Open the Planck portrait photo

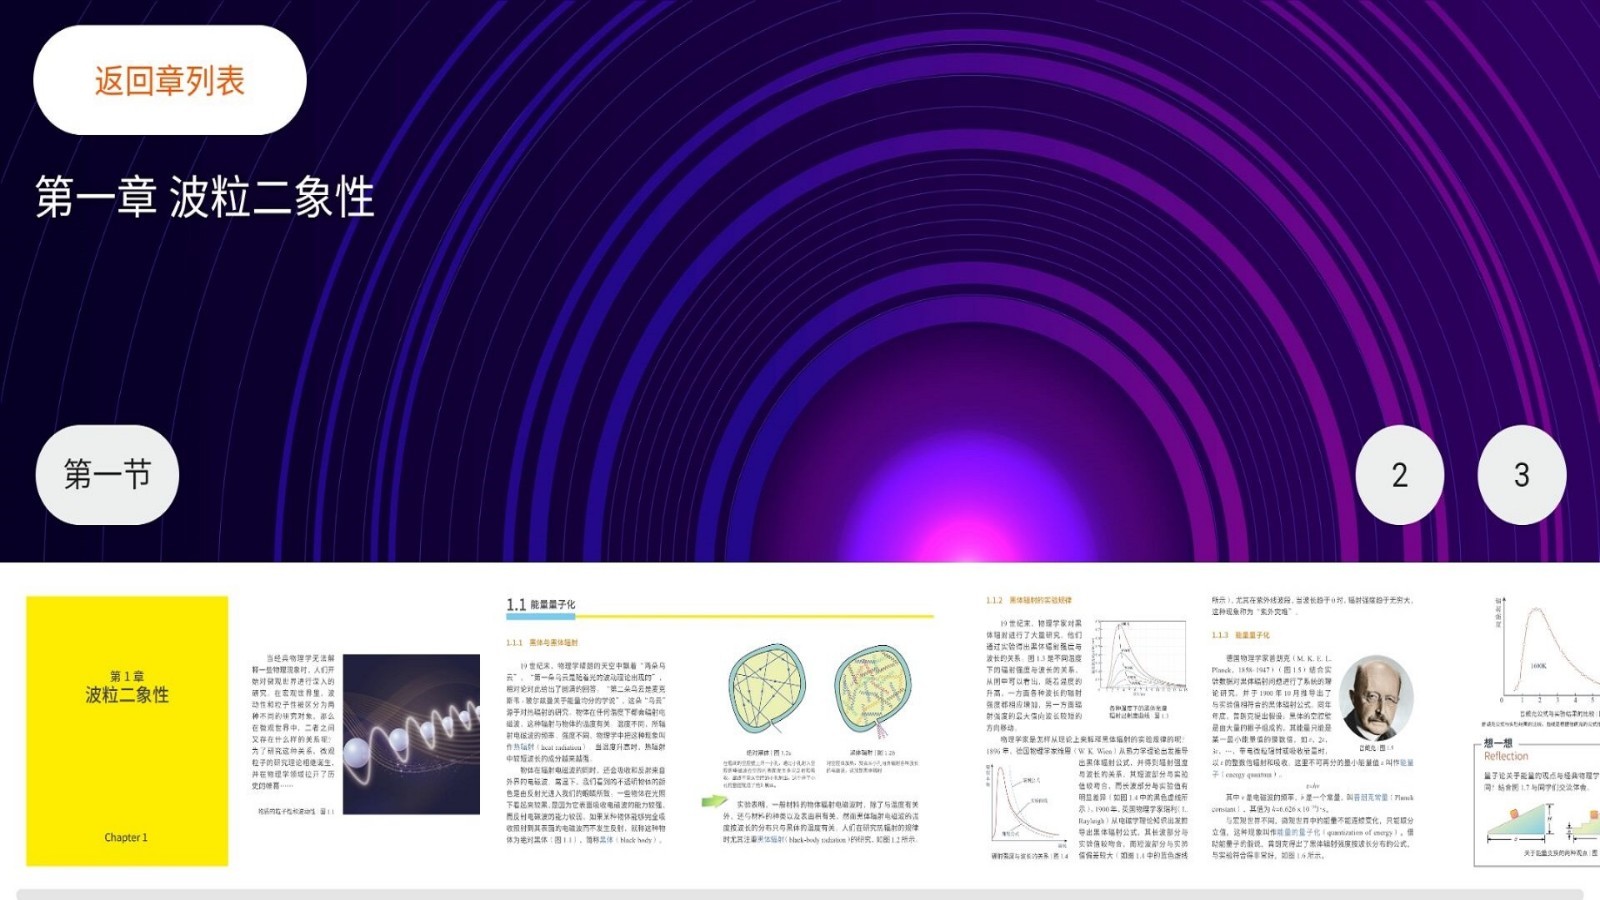[1376, 697]
